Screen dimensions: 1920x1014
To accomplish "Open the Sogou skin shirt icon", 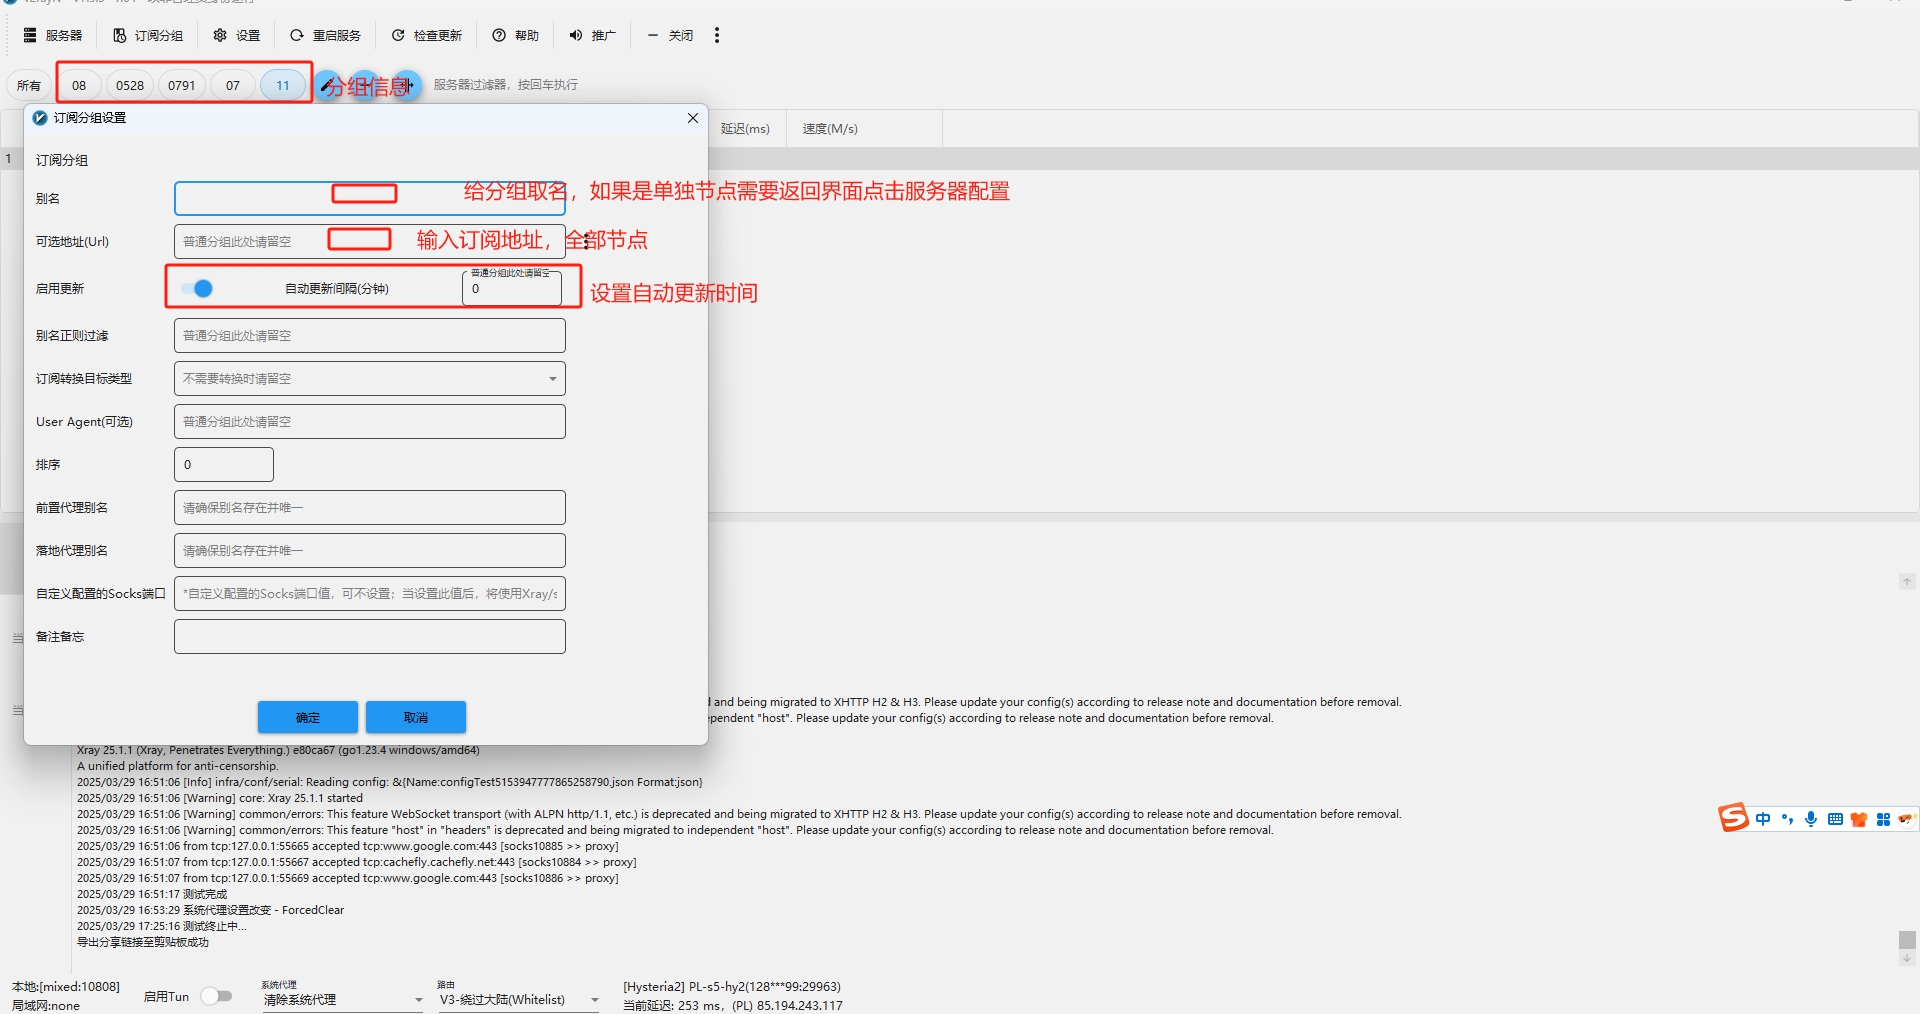I will coord(1859,819).
